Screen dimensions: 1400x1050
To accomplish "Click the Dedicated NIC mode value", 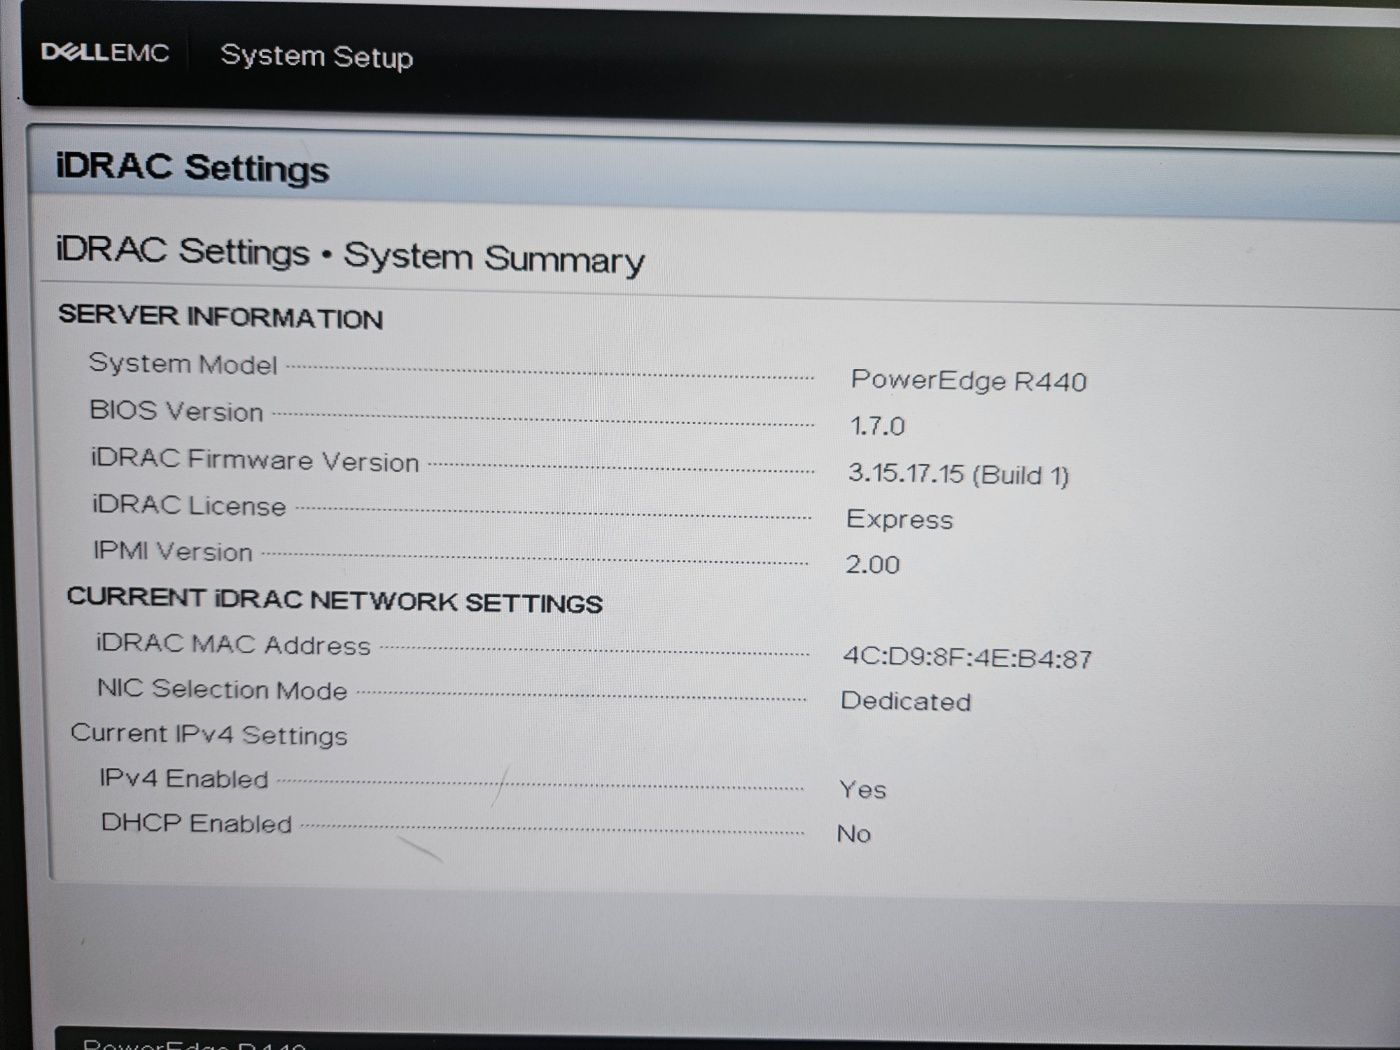I will pos(905,701).
